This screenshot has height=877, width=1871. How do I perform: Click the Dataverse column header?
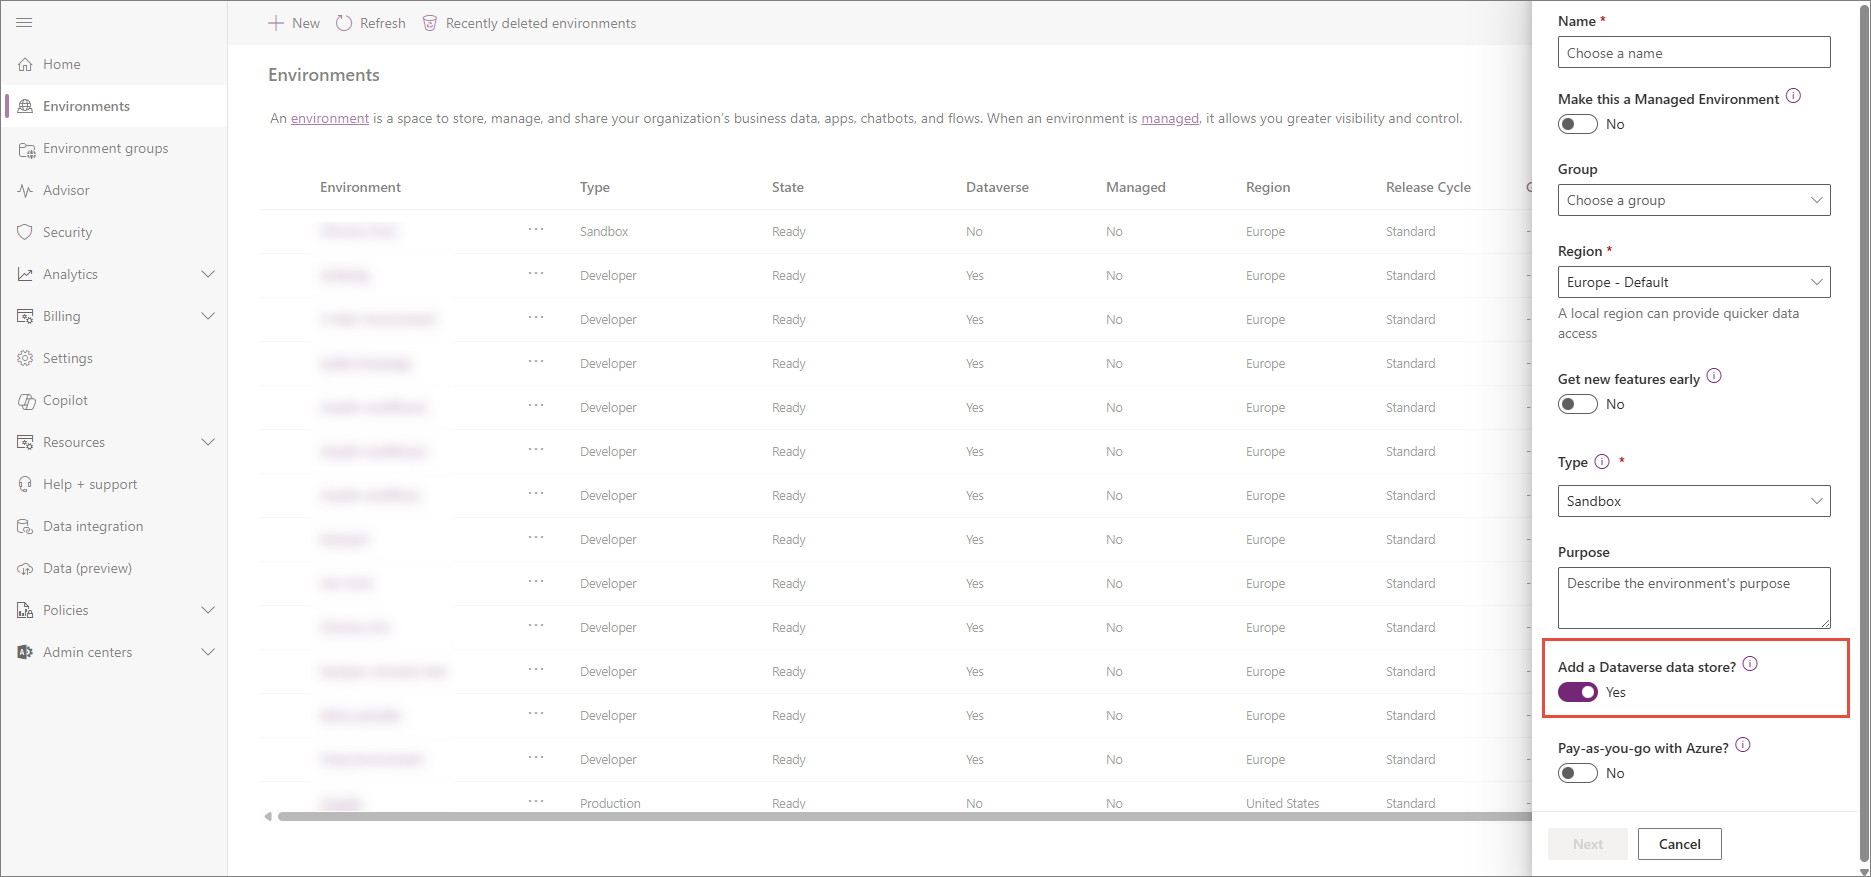coord(997,187)
